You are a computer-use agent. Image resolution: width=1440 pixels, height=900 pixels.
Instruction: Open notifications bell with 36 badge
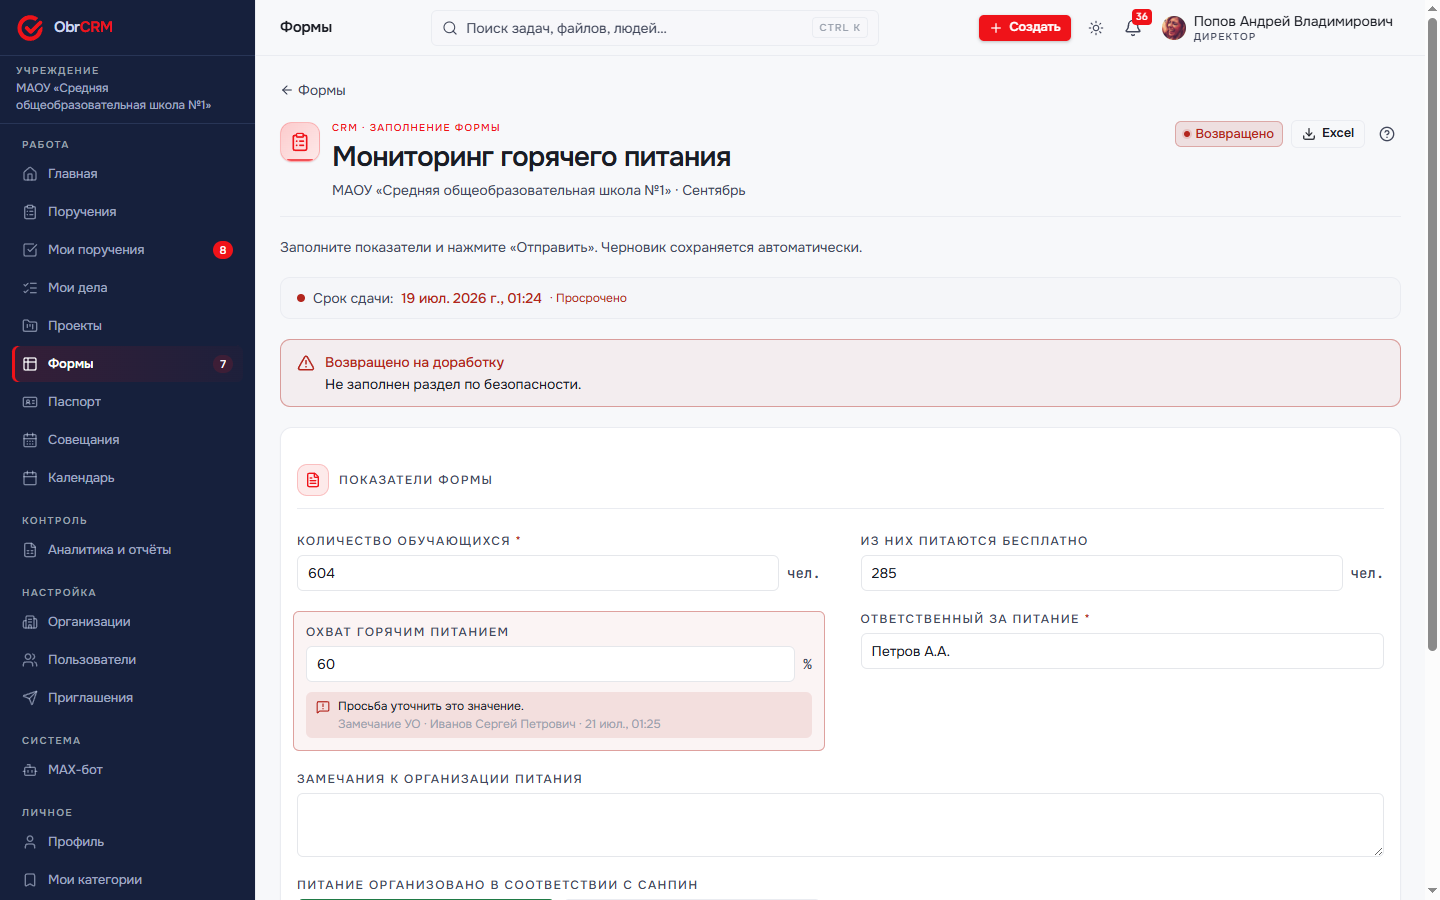(1133, 28)
